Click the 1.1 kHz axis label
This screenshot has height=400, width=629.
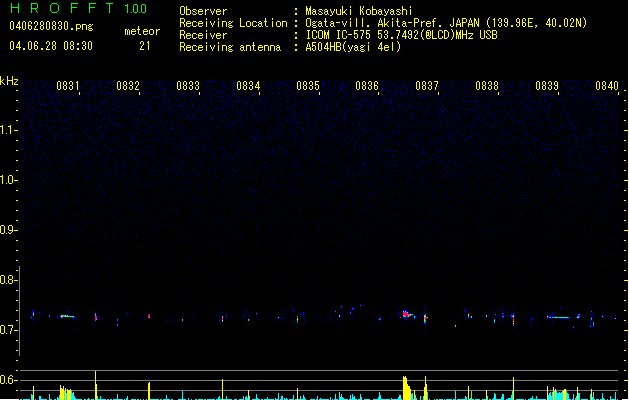[8, 130]
